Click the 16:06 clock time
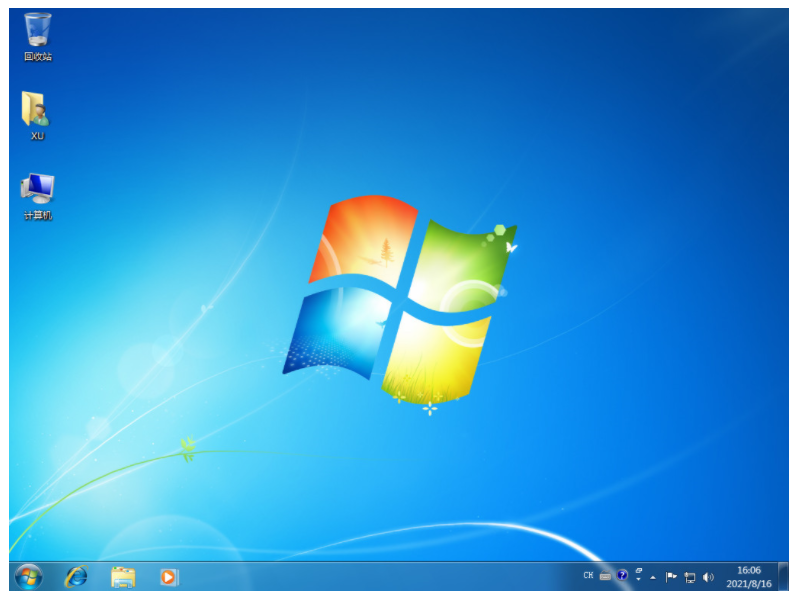 point(748,570)
